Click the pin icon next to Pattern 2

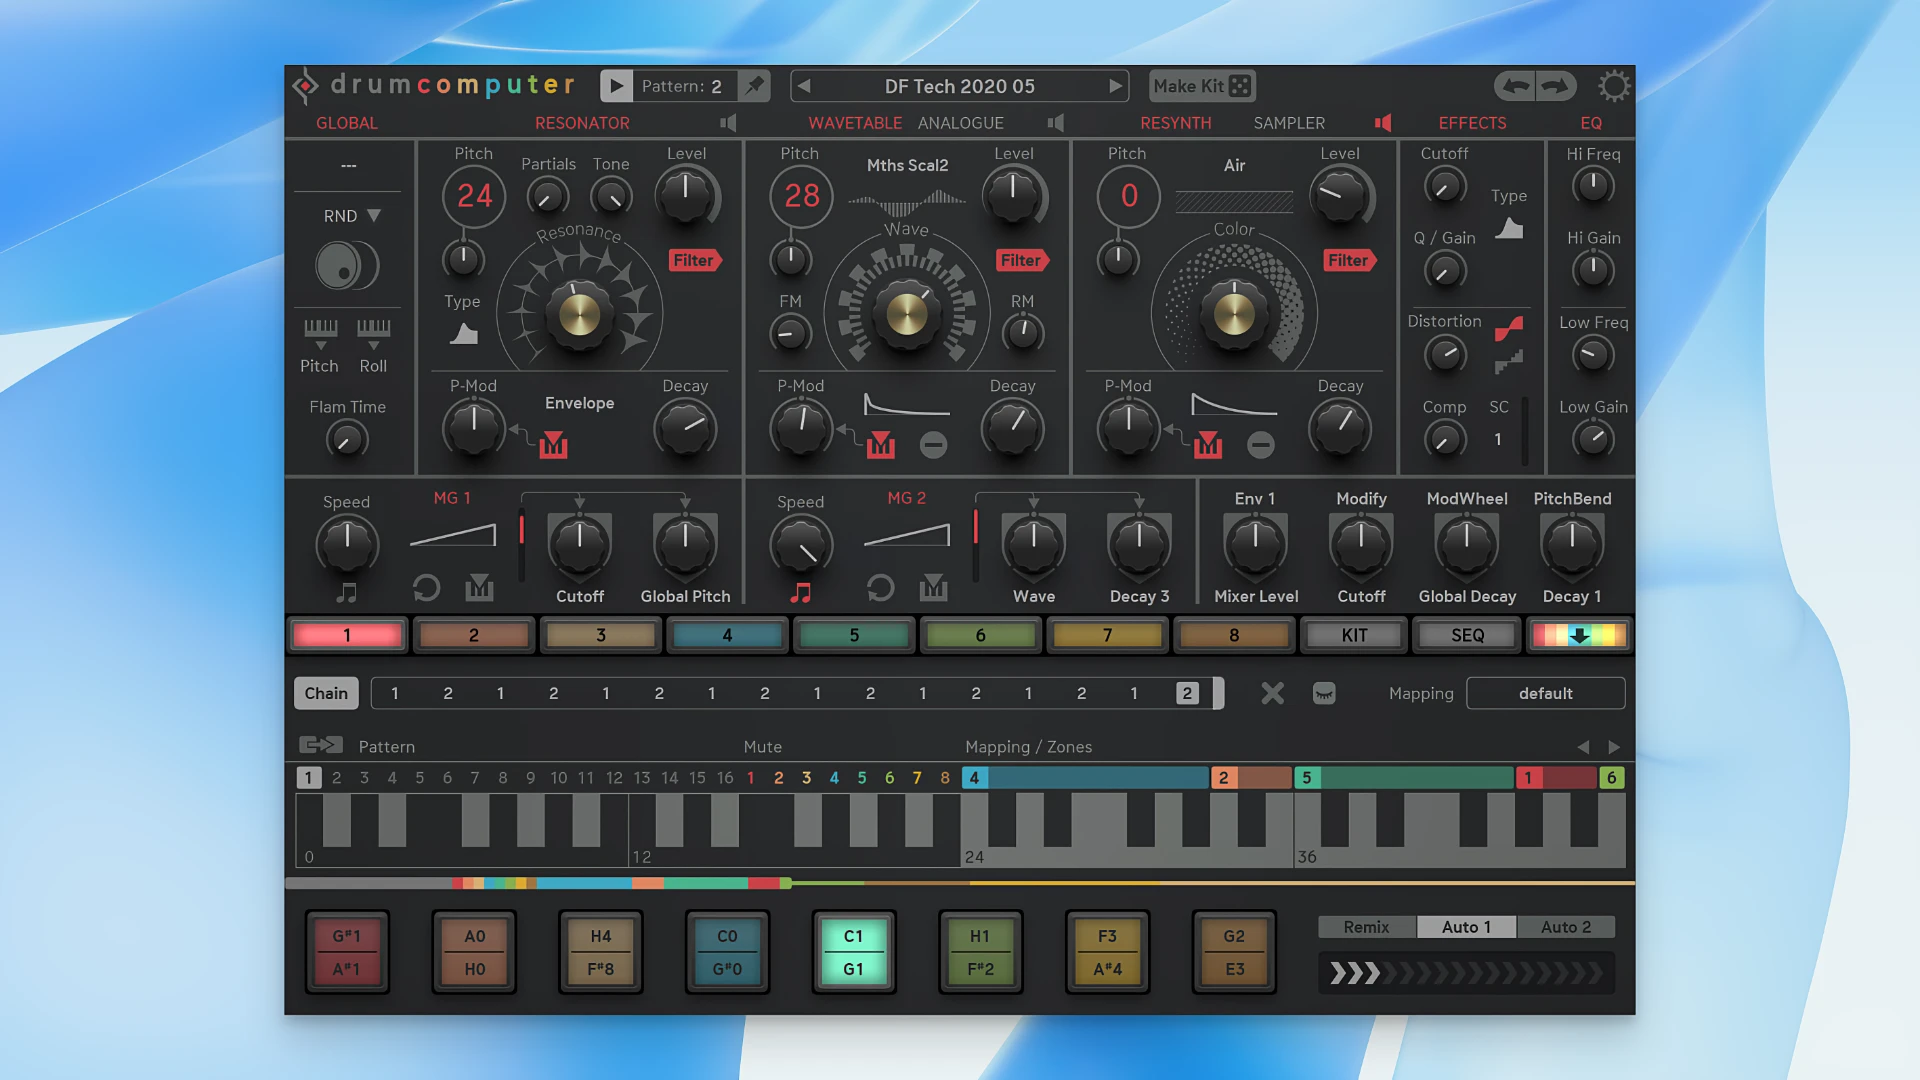(755, 85)
